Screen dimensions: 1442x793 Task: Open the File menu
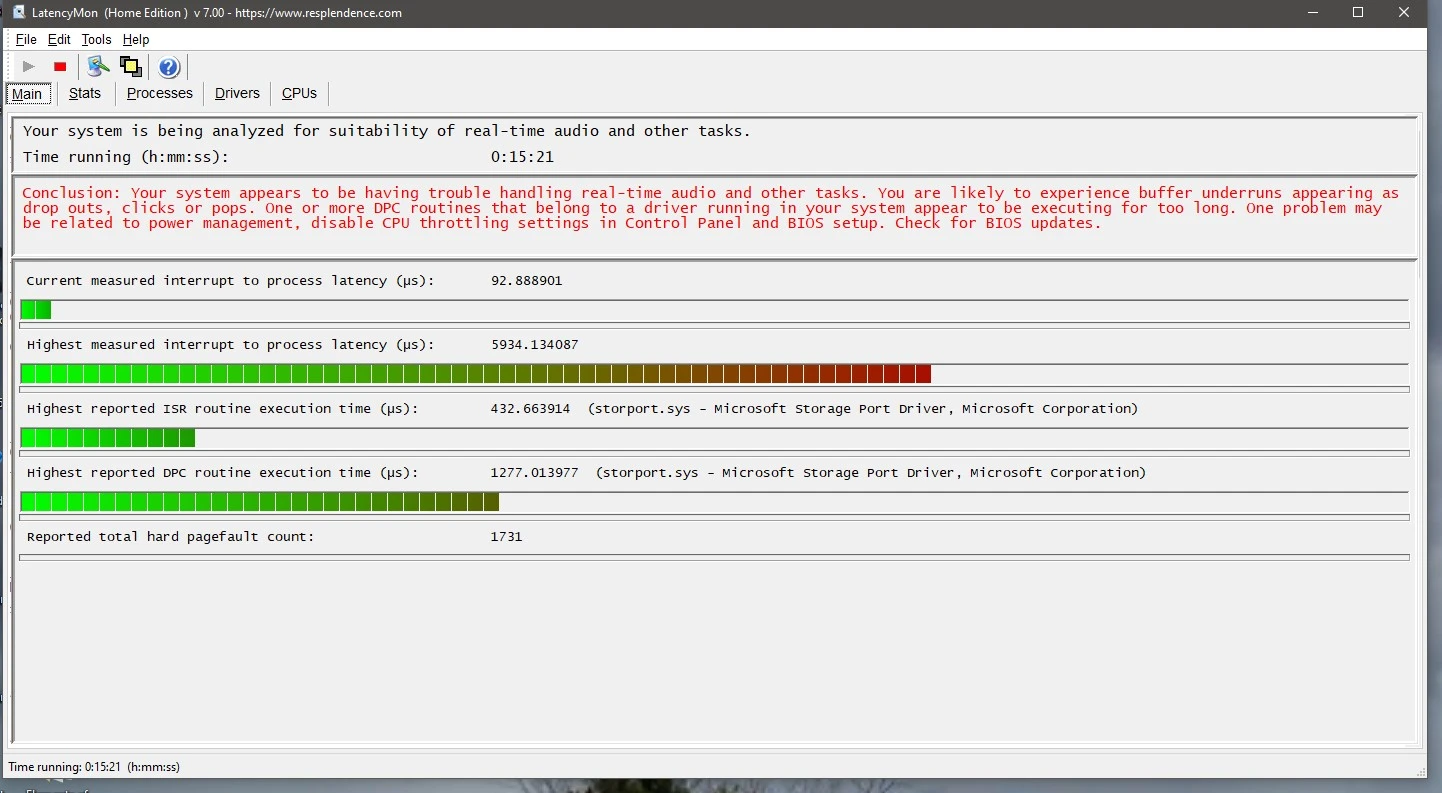tap(26, 40)
